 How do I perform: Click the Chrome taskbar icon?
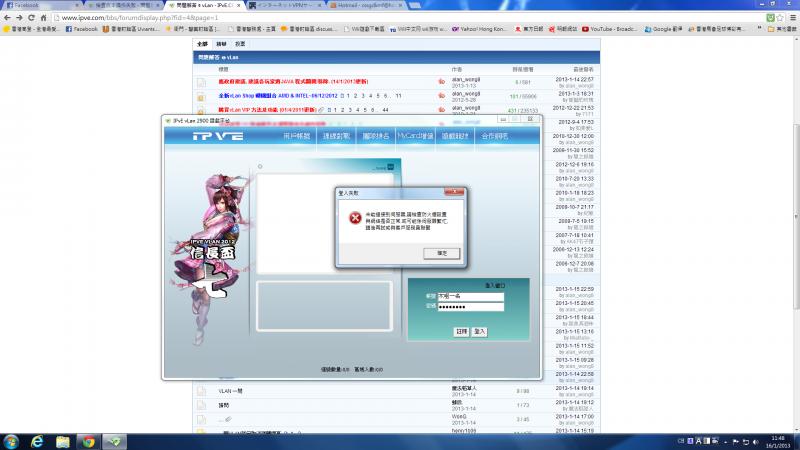point(88,441)
